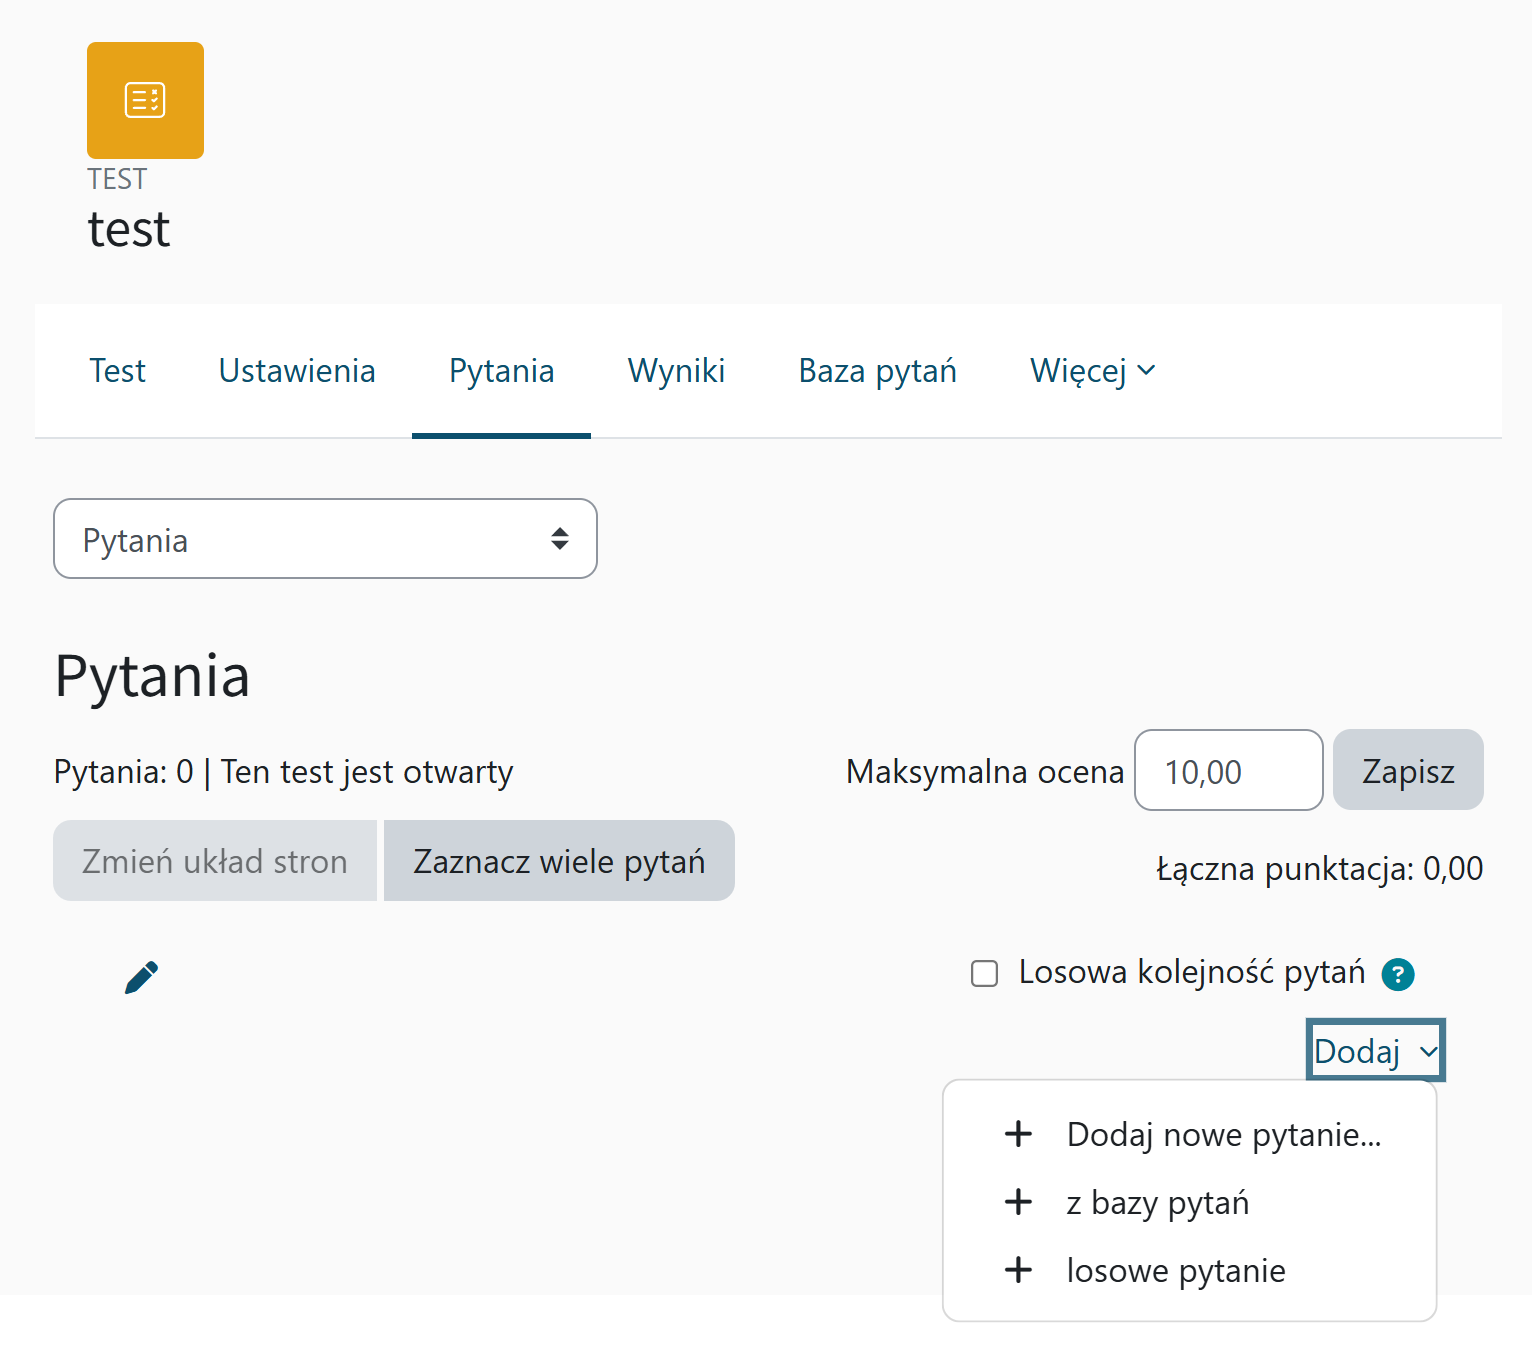Image resolution: width=1532 pixels, height=1350 pixels.
Task: Expand the Więcej menu
Action: point(1092,371)
